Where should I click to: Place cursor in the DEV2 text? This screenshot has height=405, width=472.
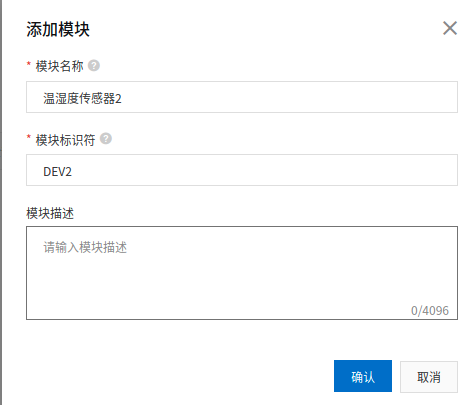tap(57, 172)
